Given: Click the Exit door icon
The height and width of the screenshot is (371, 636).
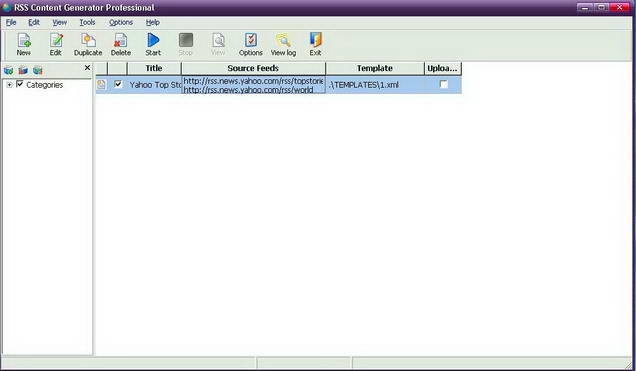Looking at the screenshot, I should coord(315,45).
